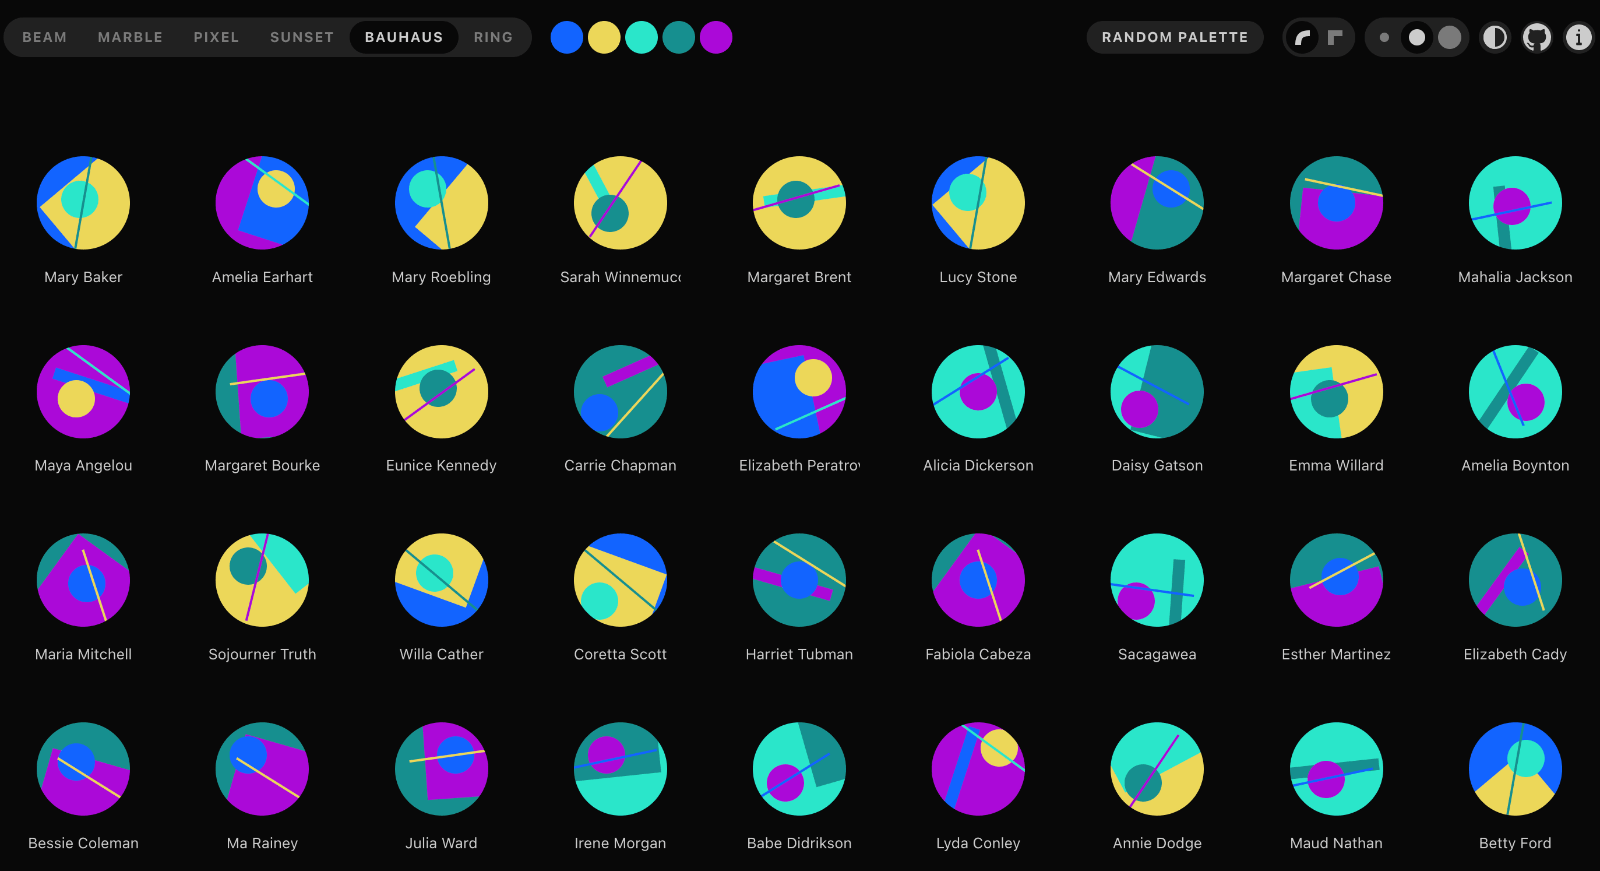Switch to the Beam variant tab
1600x871 pixels.
click(x=45, y=38)
